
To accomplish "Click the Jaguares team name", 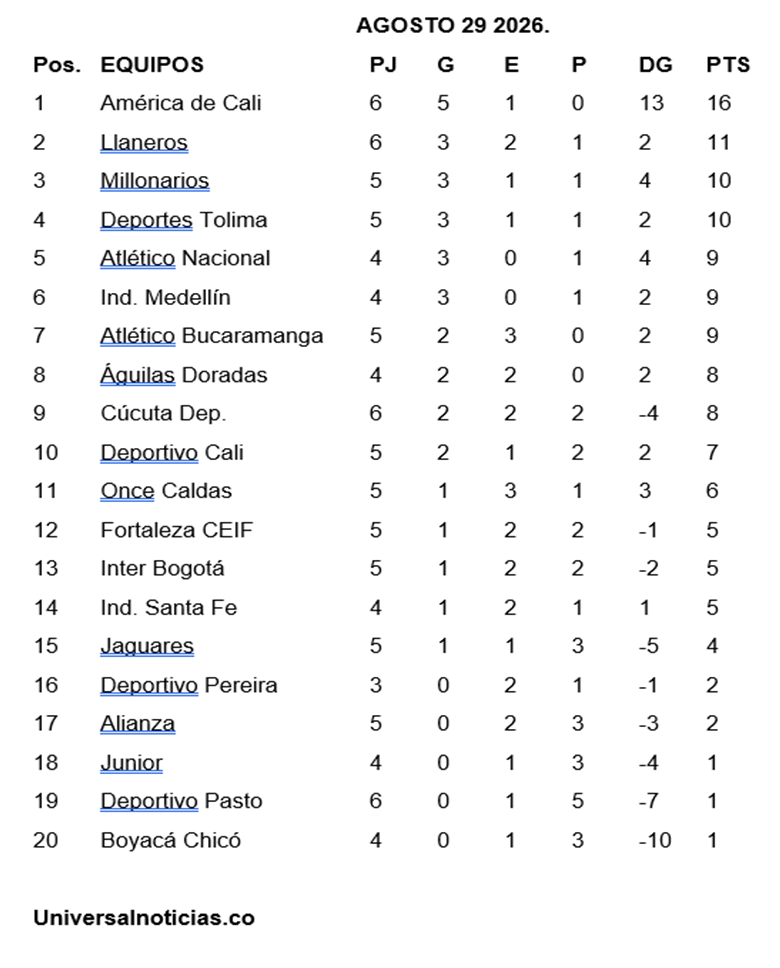I will (x=147, y=646).
